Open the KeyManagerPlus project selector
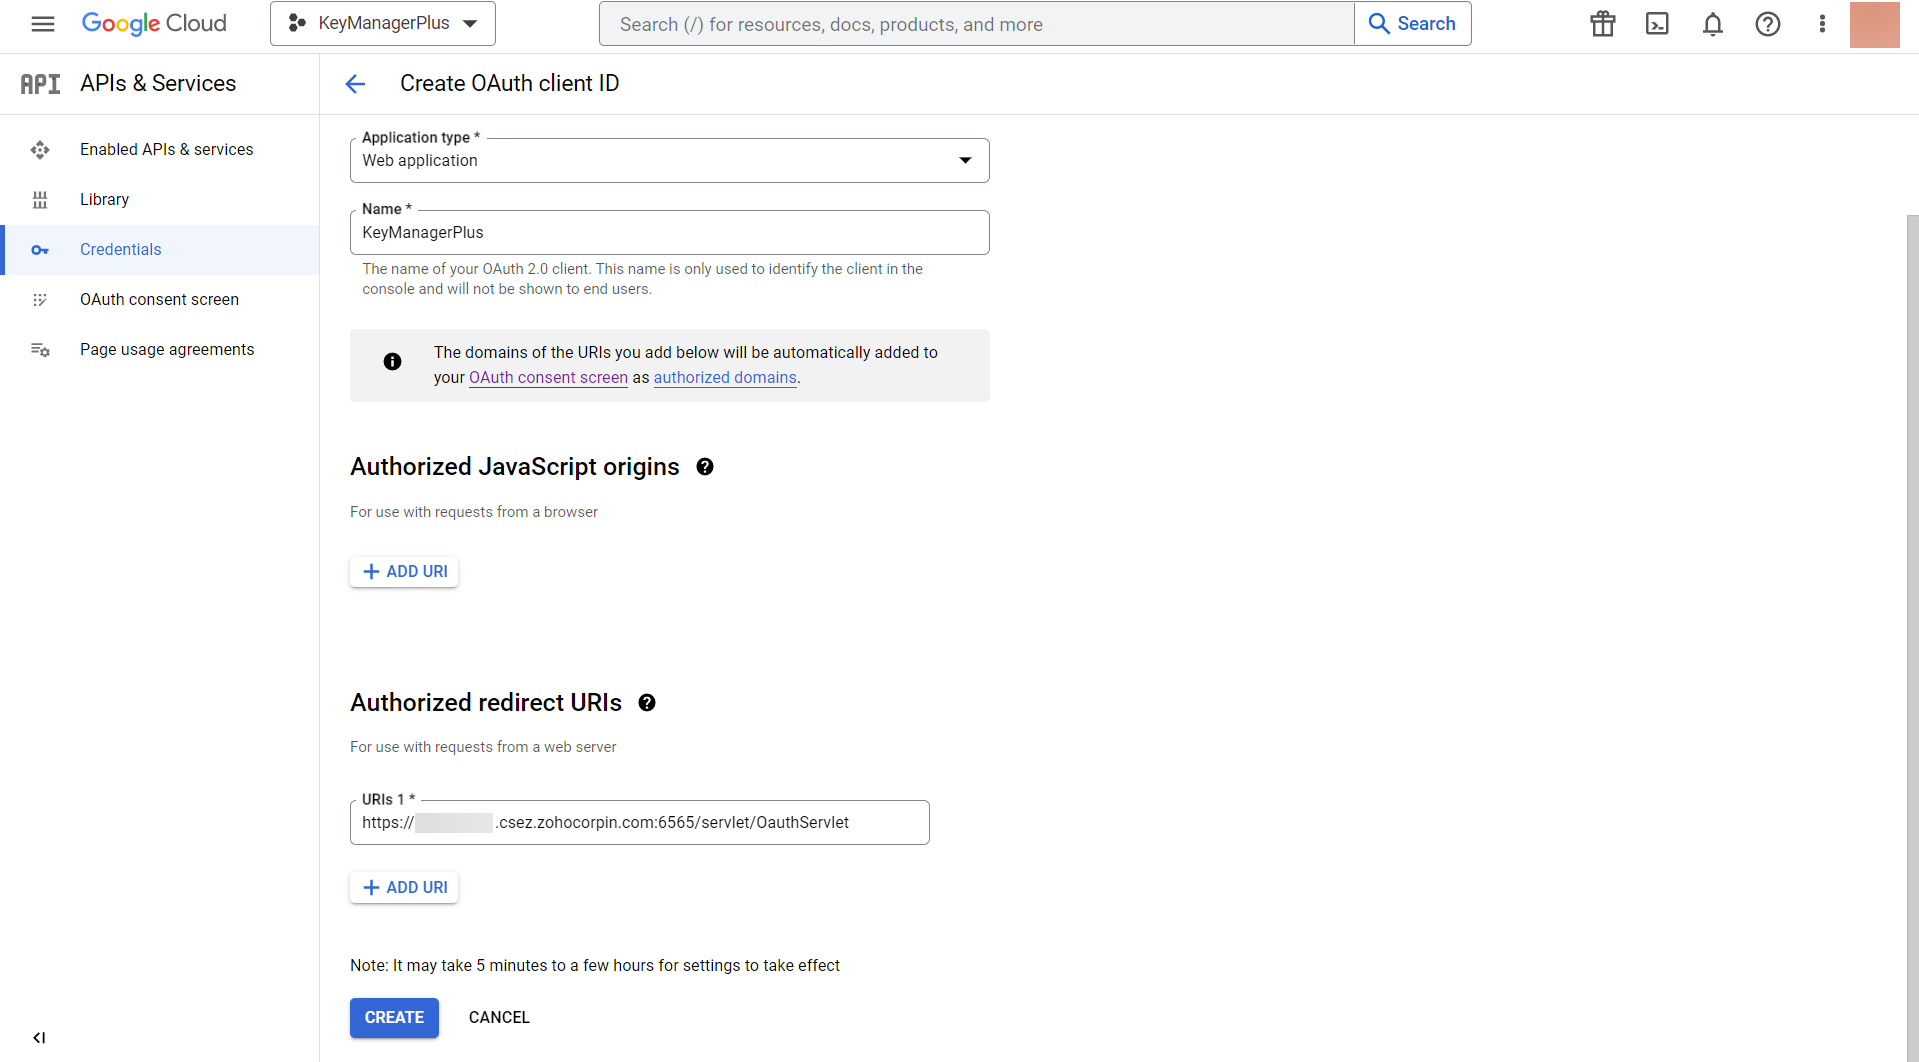Image resolution: width=1919 pixels, height=1062 pixels. tap(381, 23)
